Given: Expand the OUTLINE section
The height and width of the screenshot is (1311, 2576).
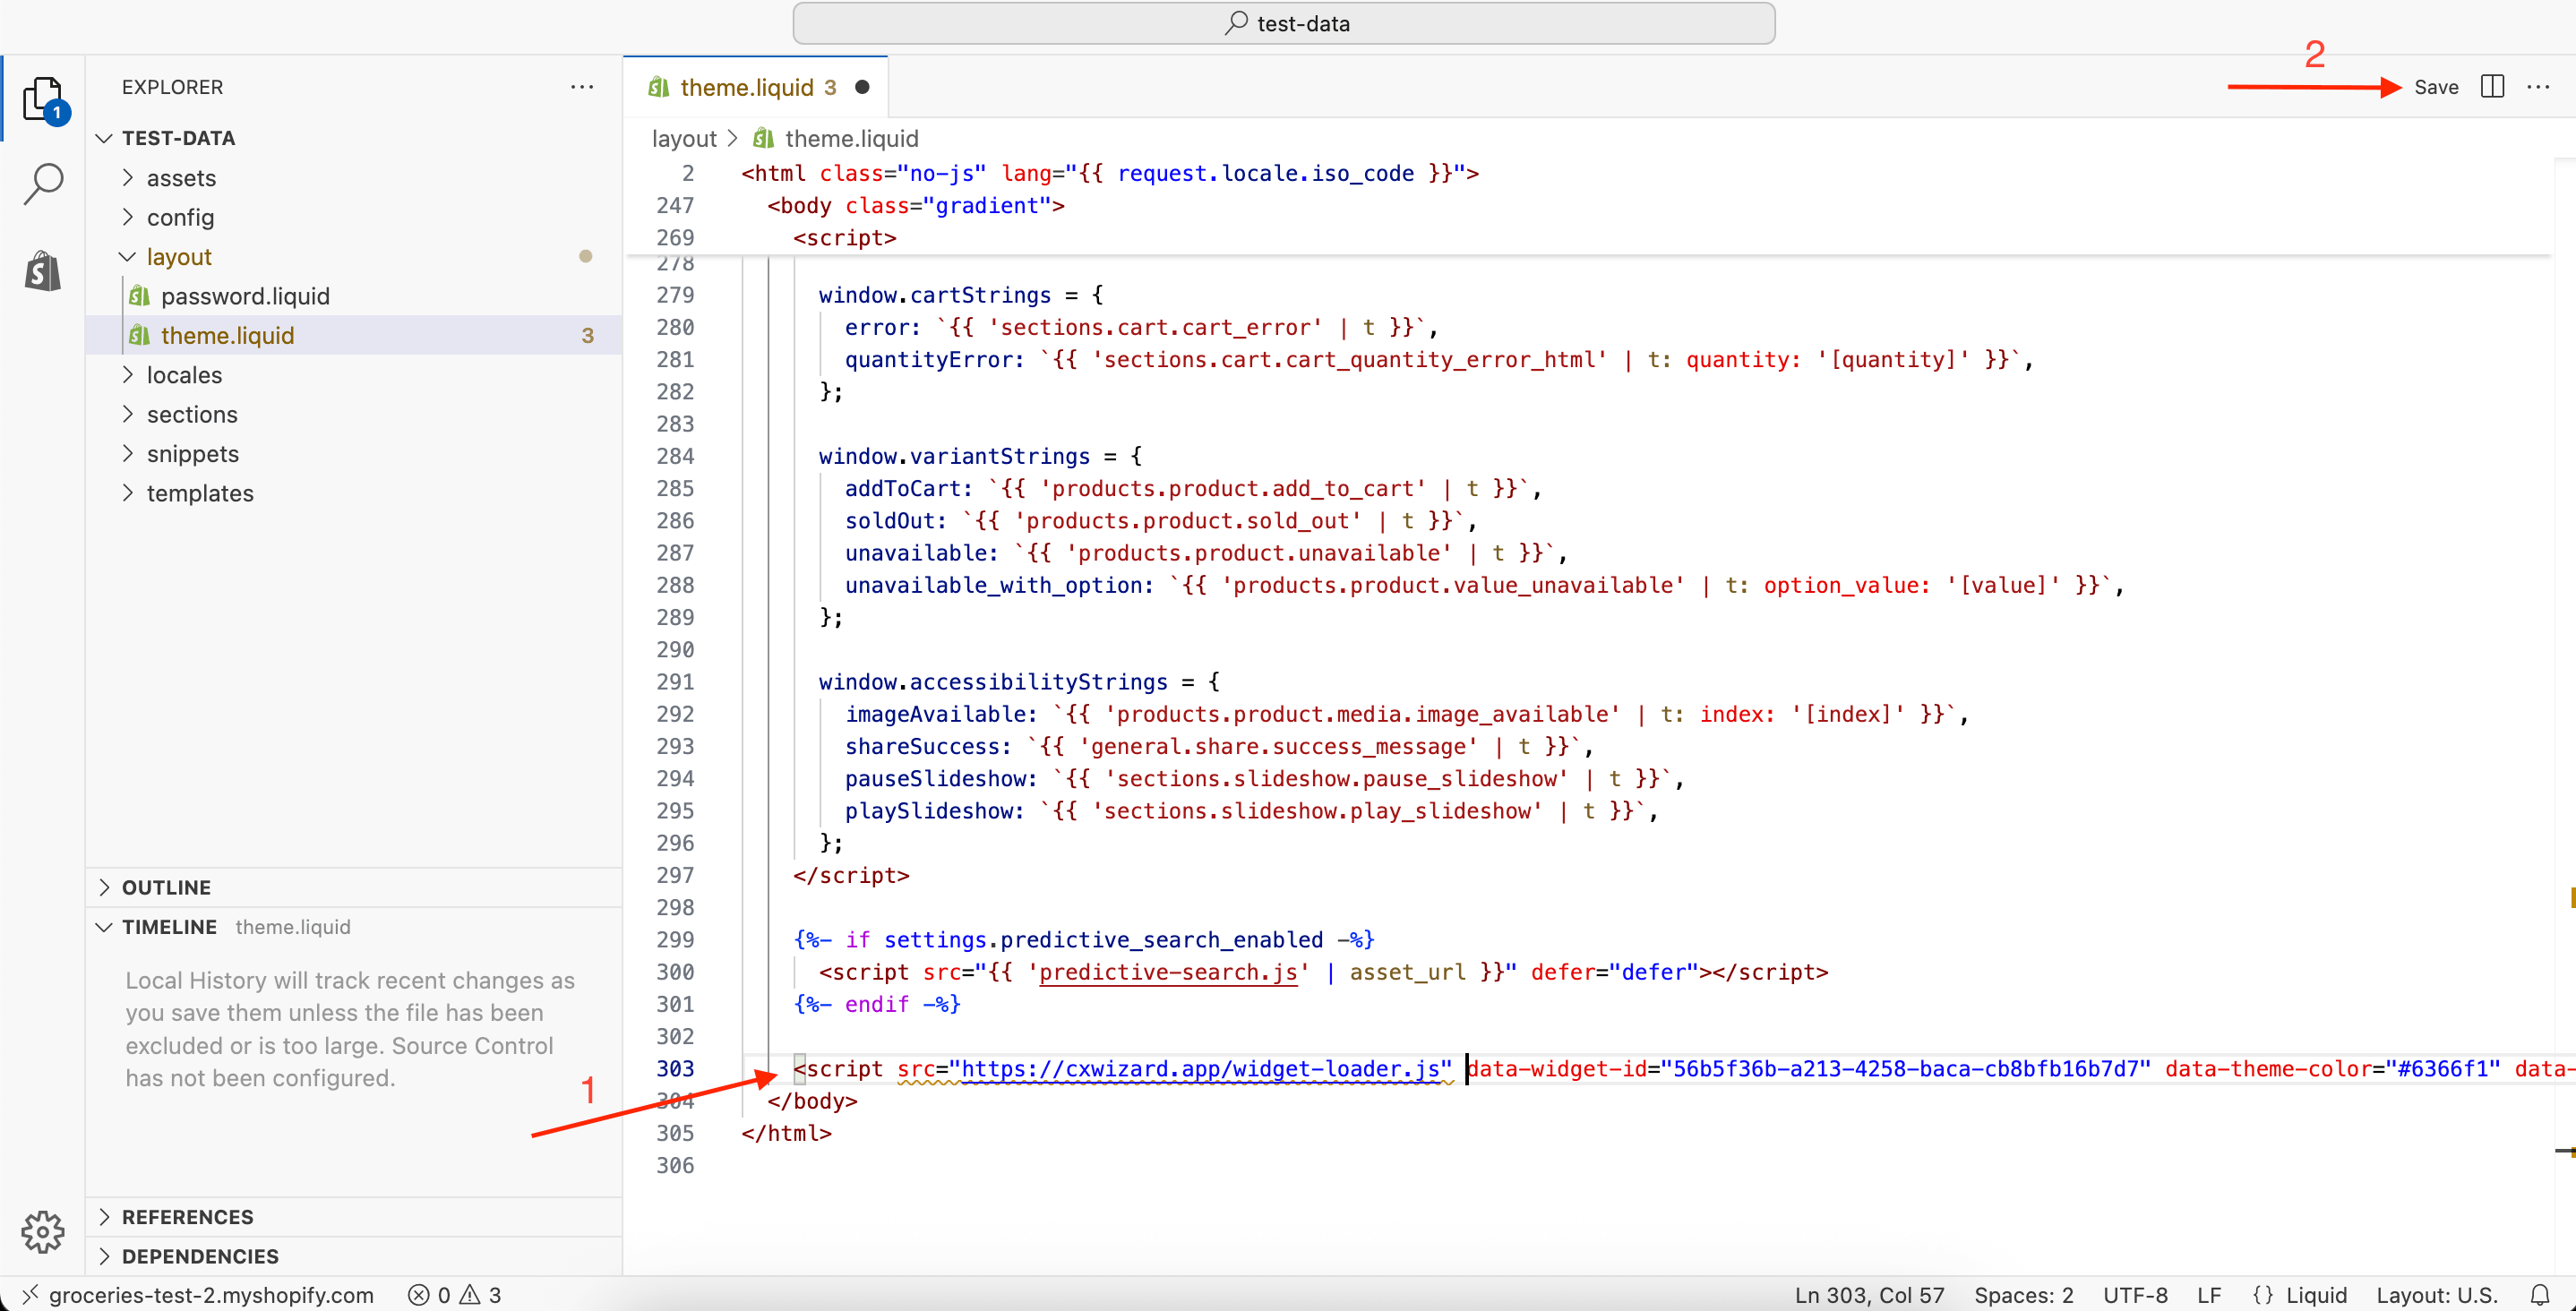Looking at the screenshot, I should pyautogui.click(x=166, y=887).
